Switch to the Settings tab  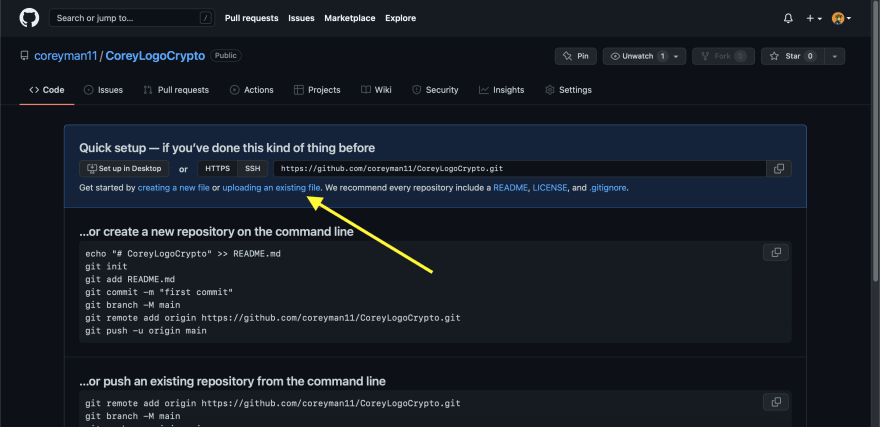click(569, 90)
